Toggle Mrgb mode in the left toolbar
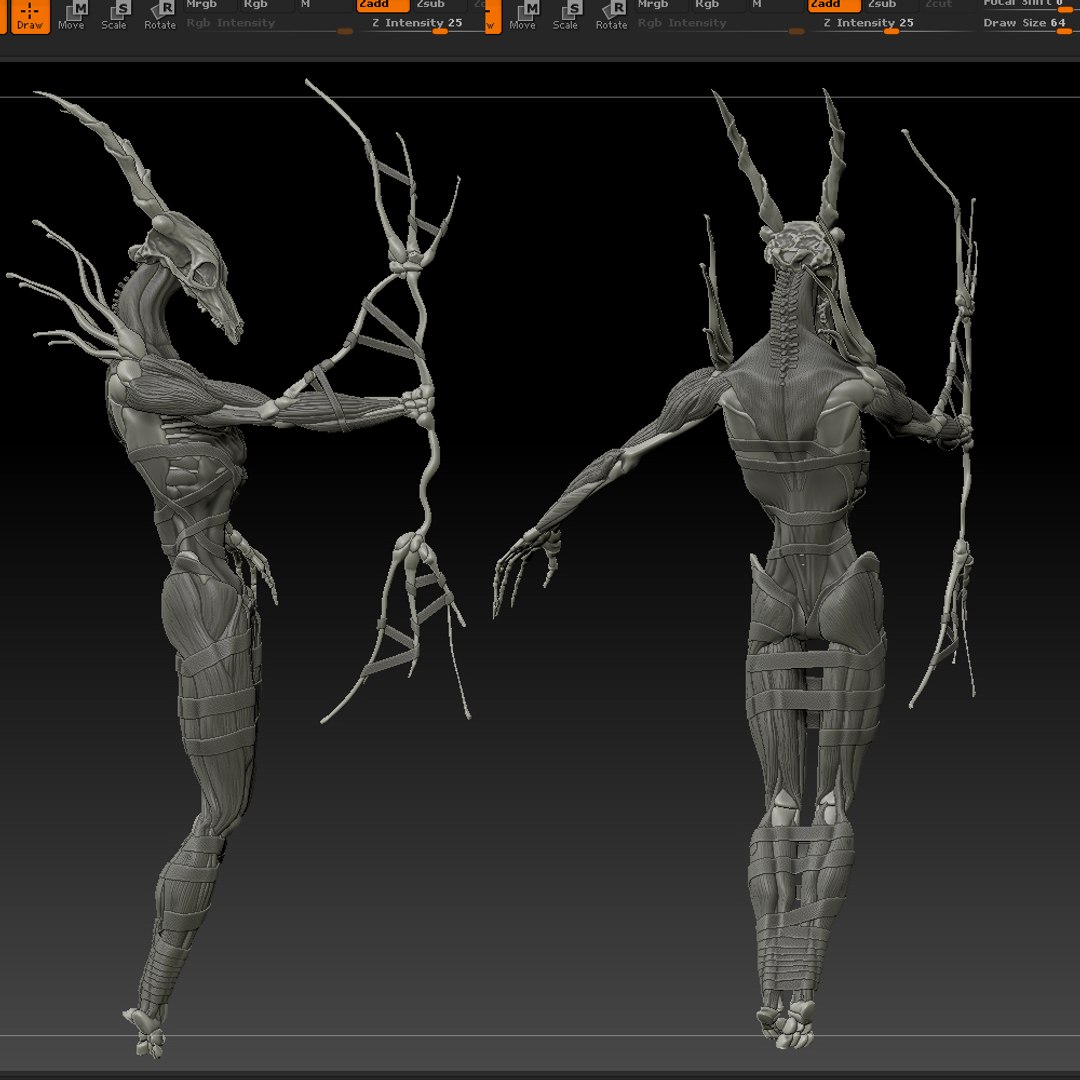 coord(209,6)
